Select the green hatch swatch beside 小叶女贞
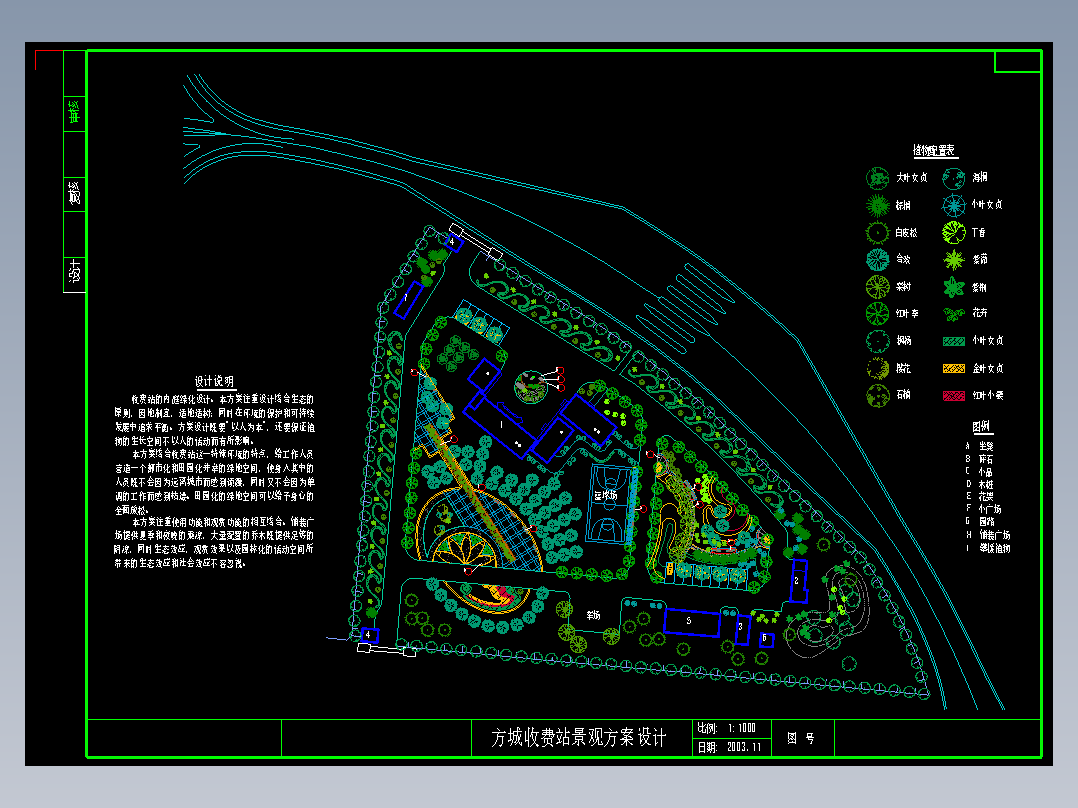This screenshot has height=808, width=1078. coord(954,341)
